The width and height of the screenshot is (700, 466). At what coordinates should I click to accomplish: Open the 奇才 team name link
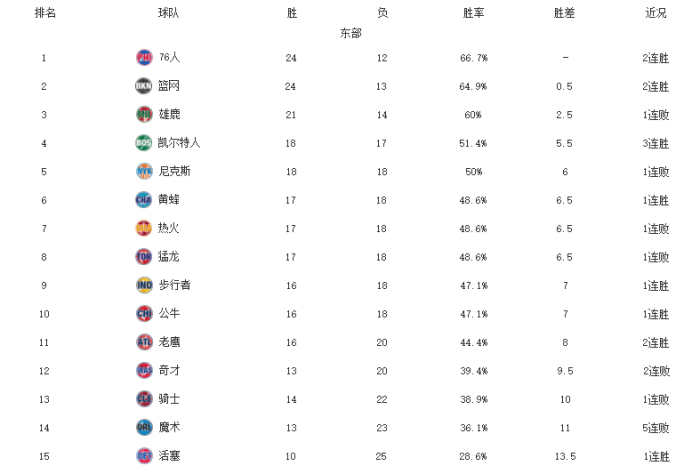169,370
